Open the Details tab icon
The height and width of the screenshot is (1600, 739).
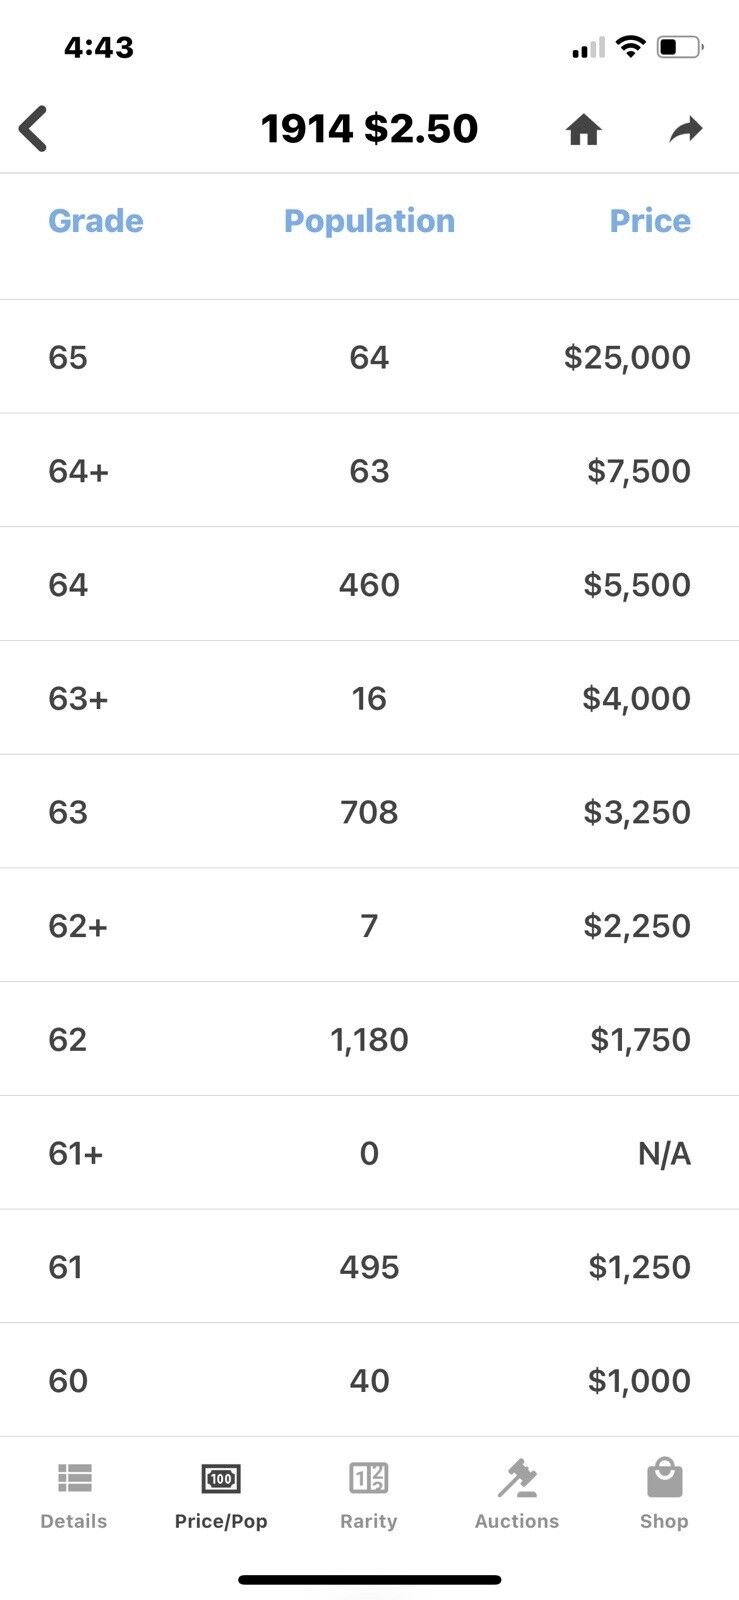[74, 1478]
